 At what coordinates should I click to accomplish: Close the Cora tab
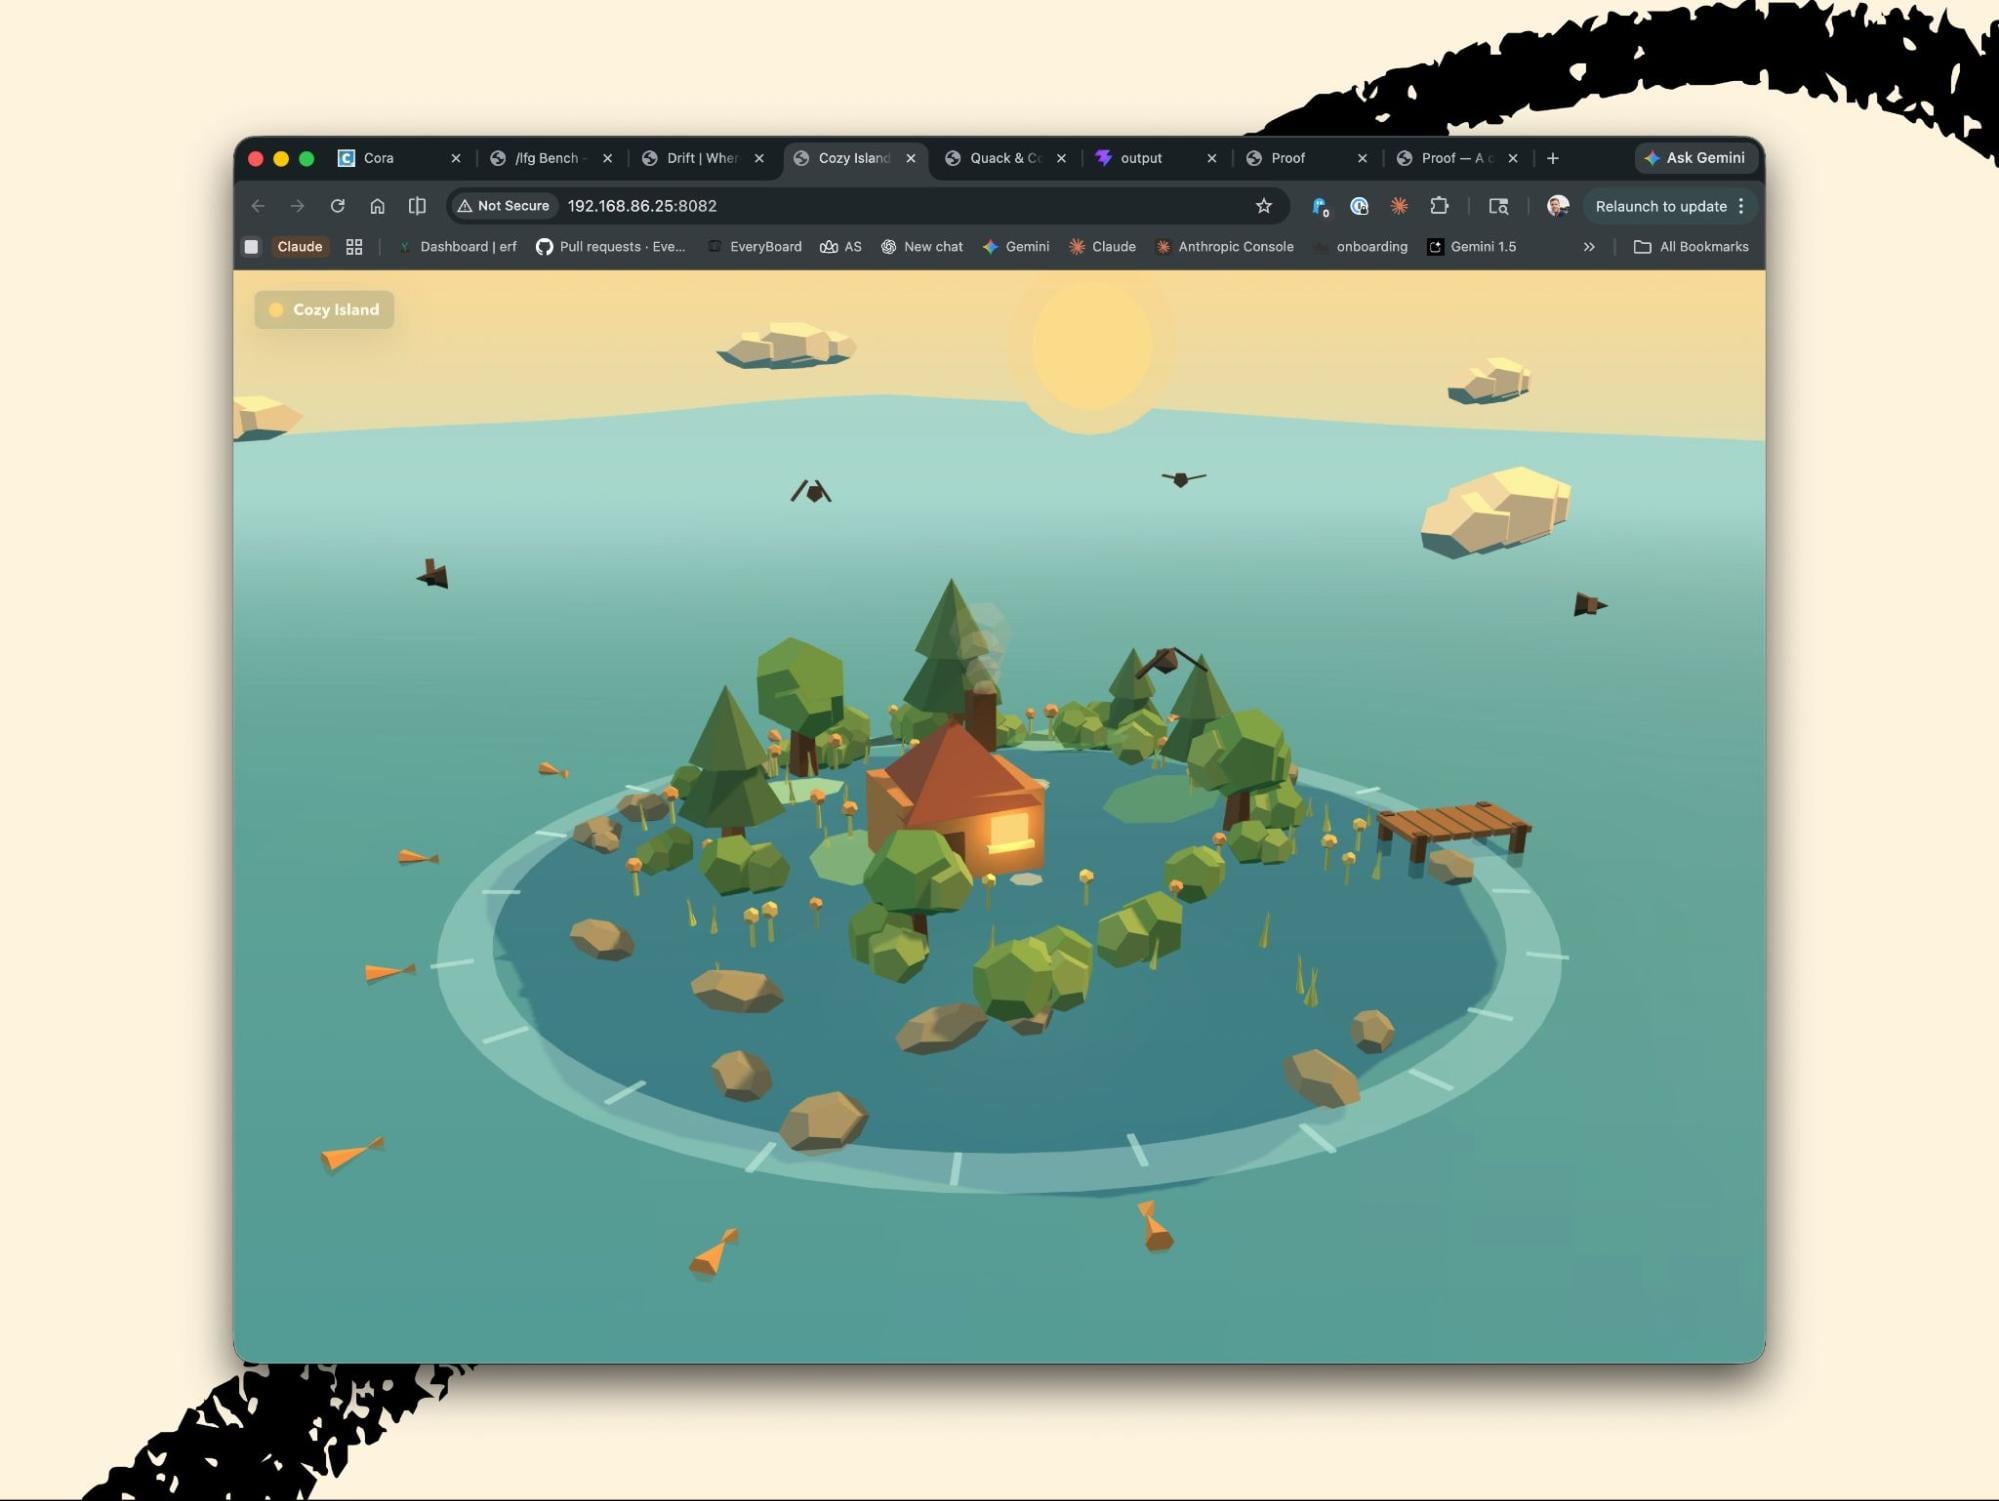coord(456,158)
